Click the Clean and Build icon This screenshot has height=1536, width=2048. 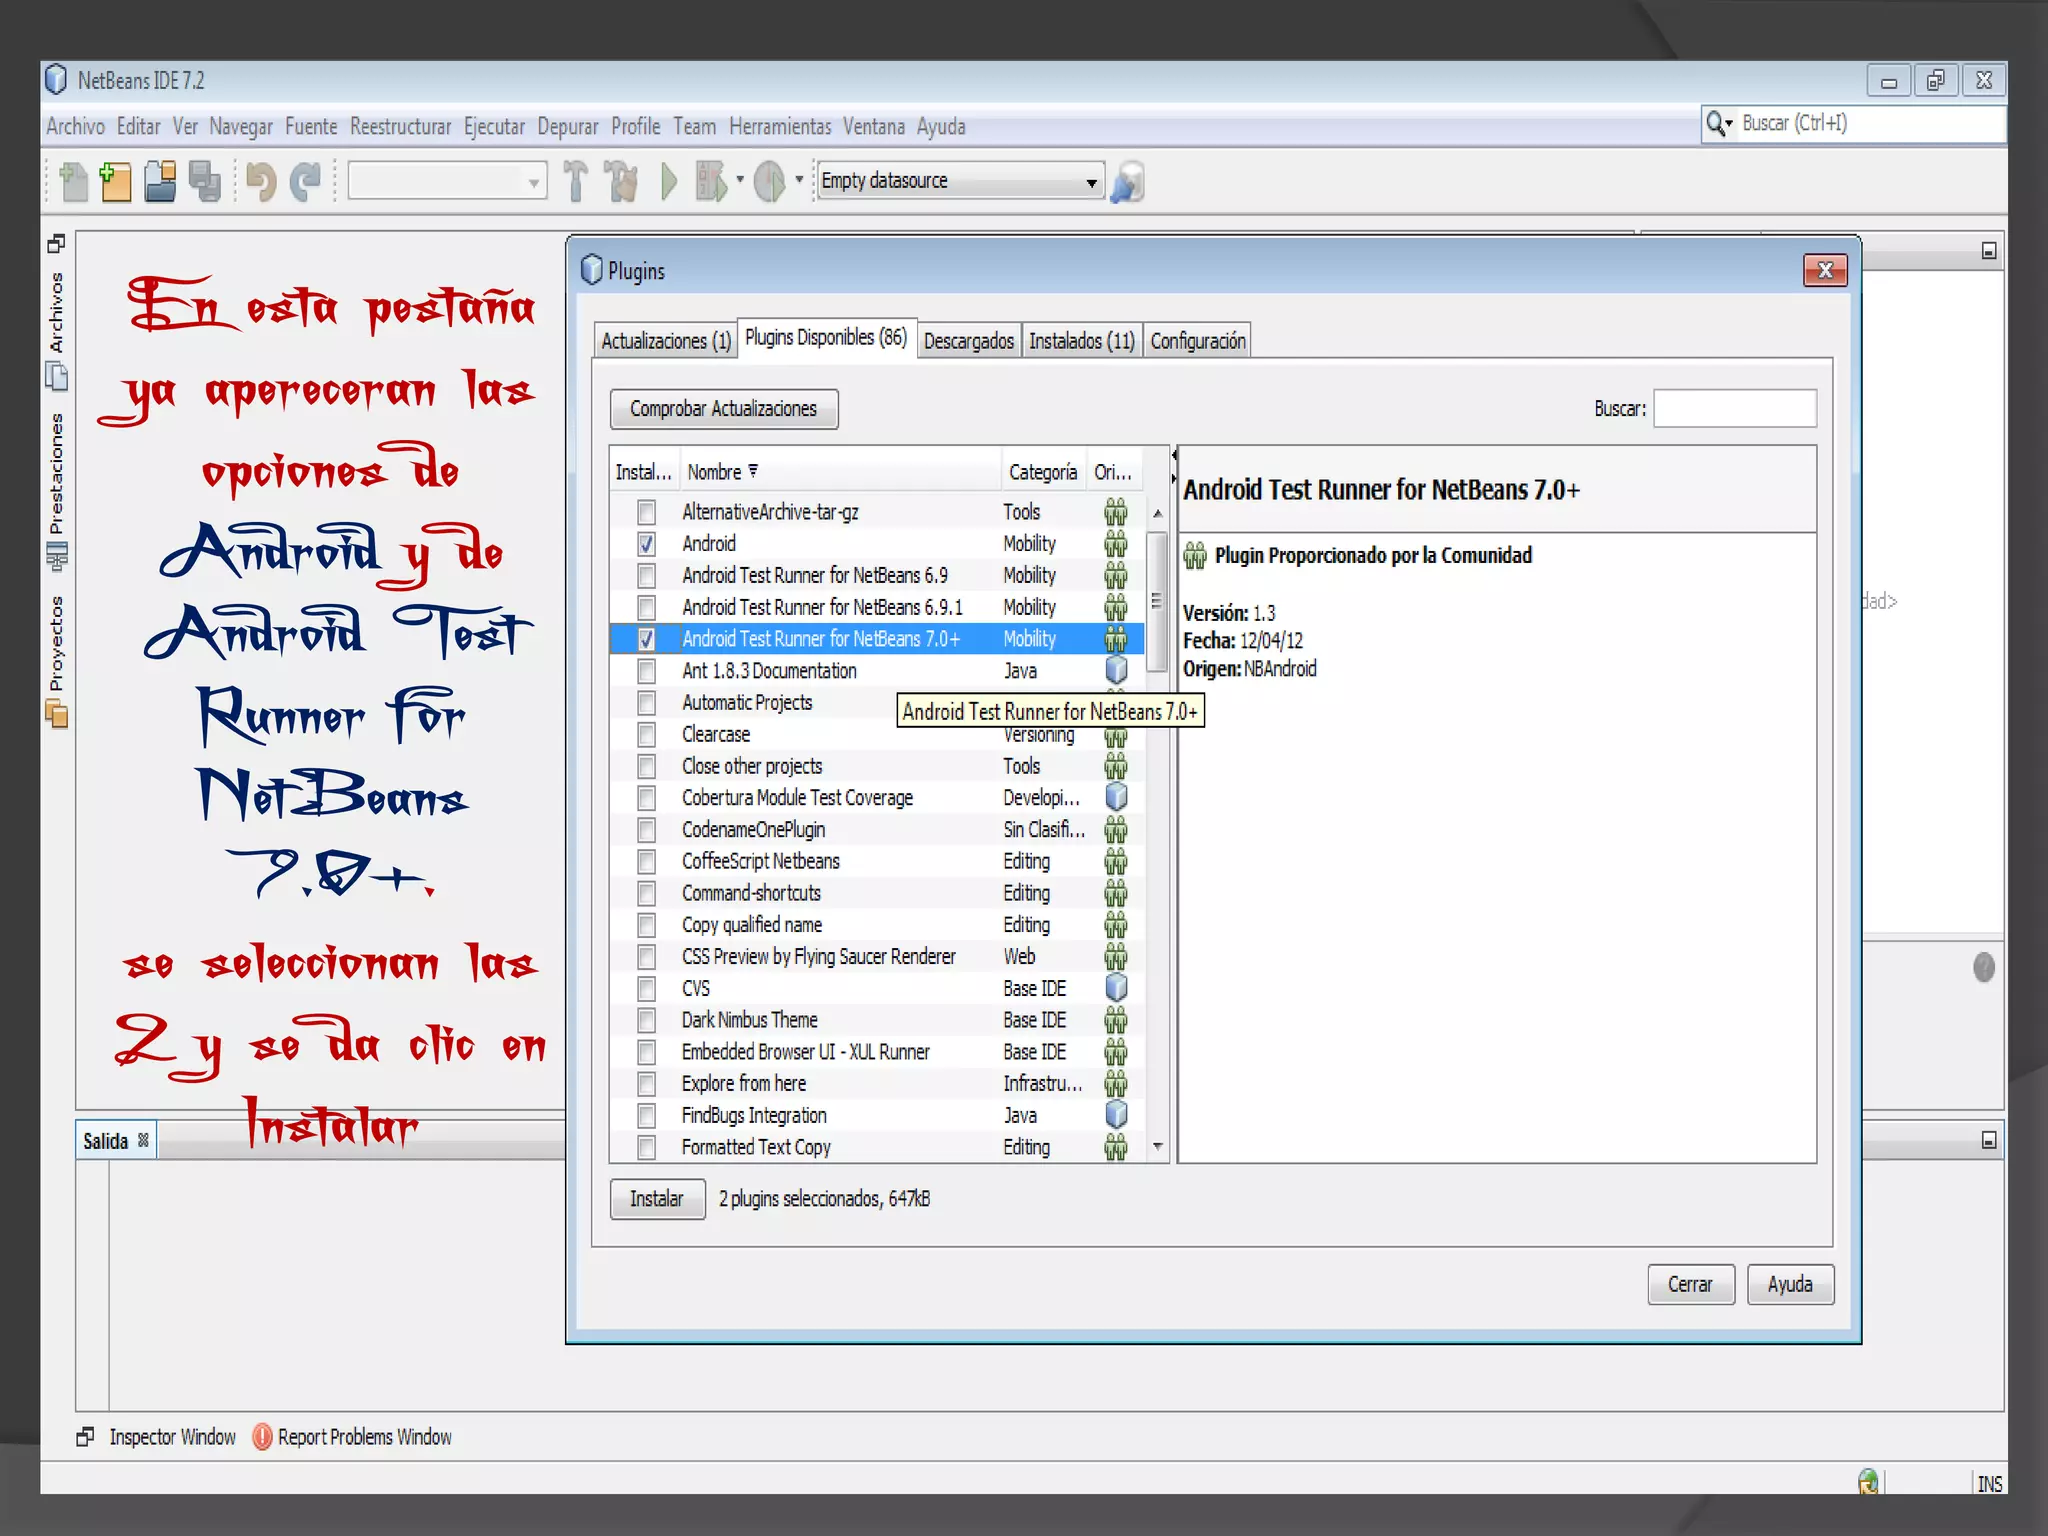pyautogui.click(x=622, y=182)
